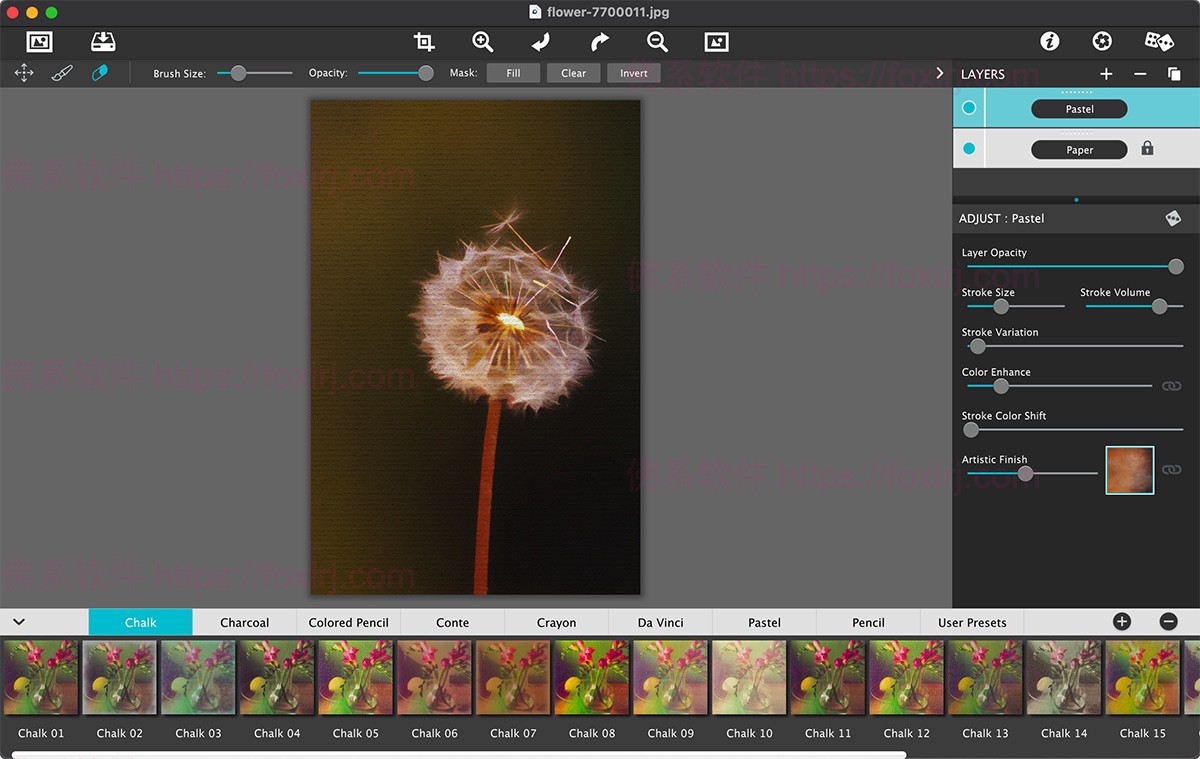Open the info icon panel
This screenshot has height=759, width=1200.
tap(1049, 42)
